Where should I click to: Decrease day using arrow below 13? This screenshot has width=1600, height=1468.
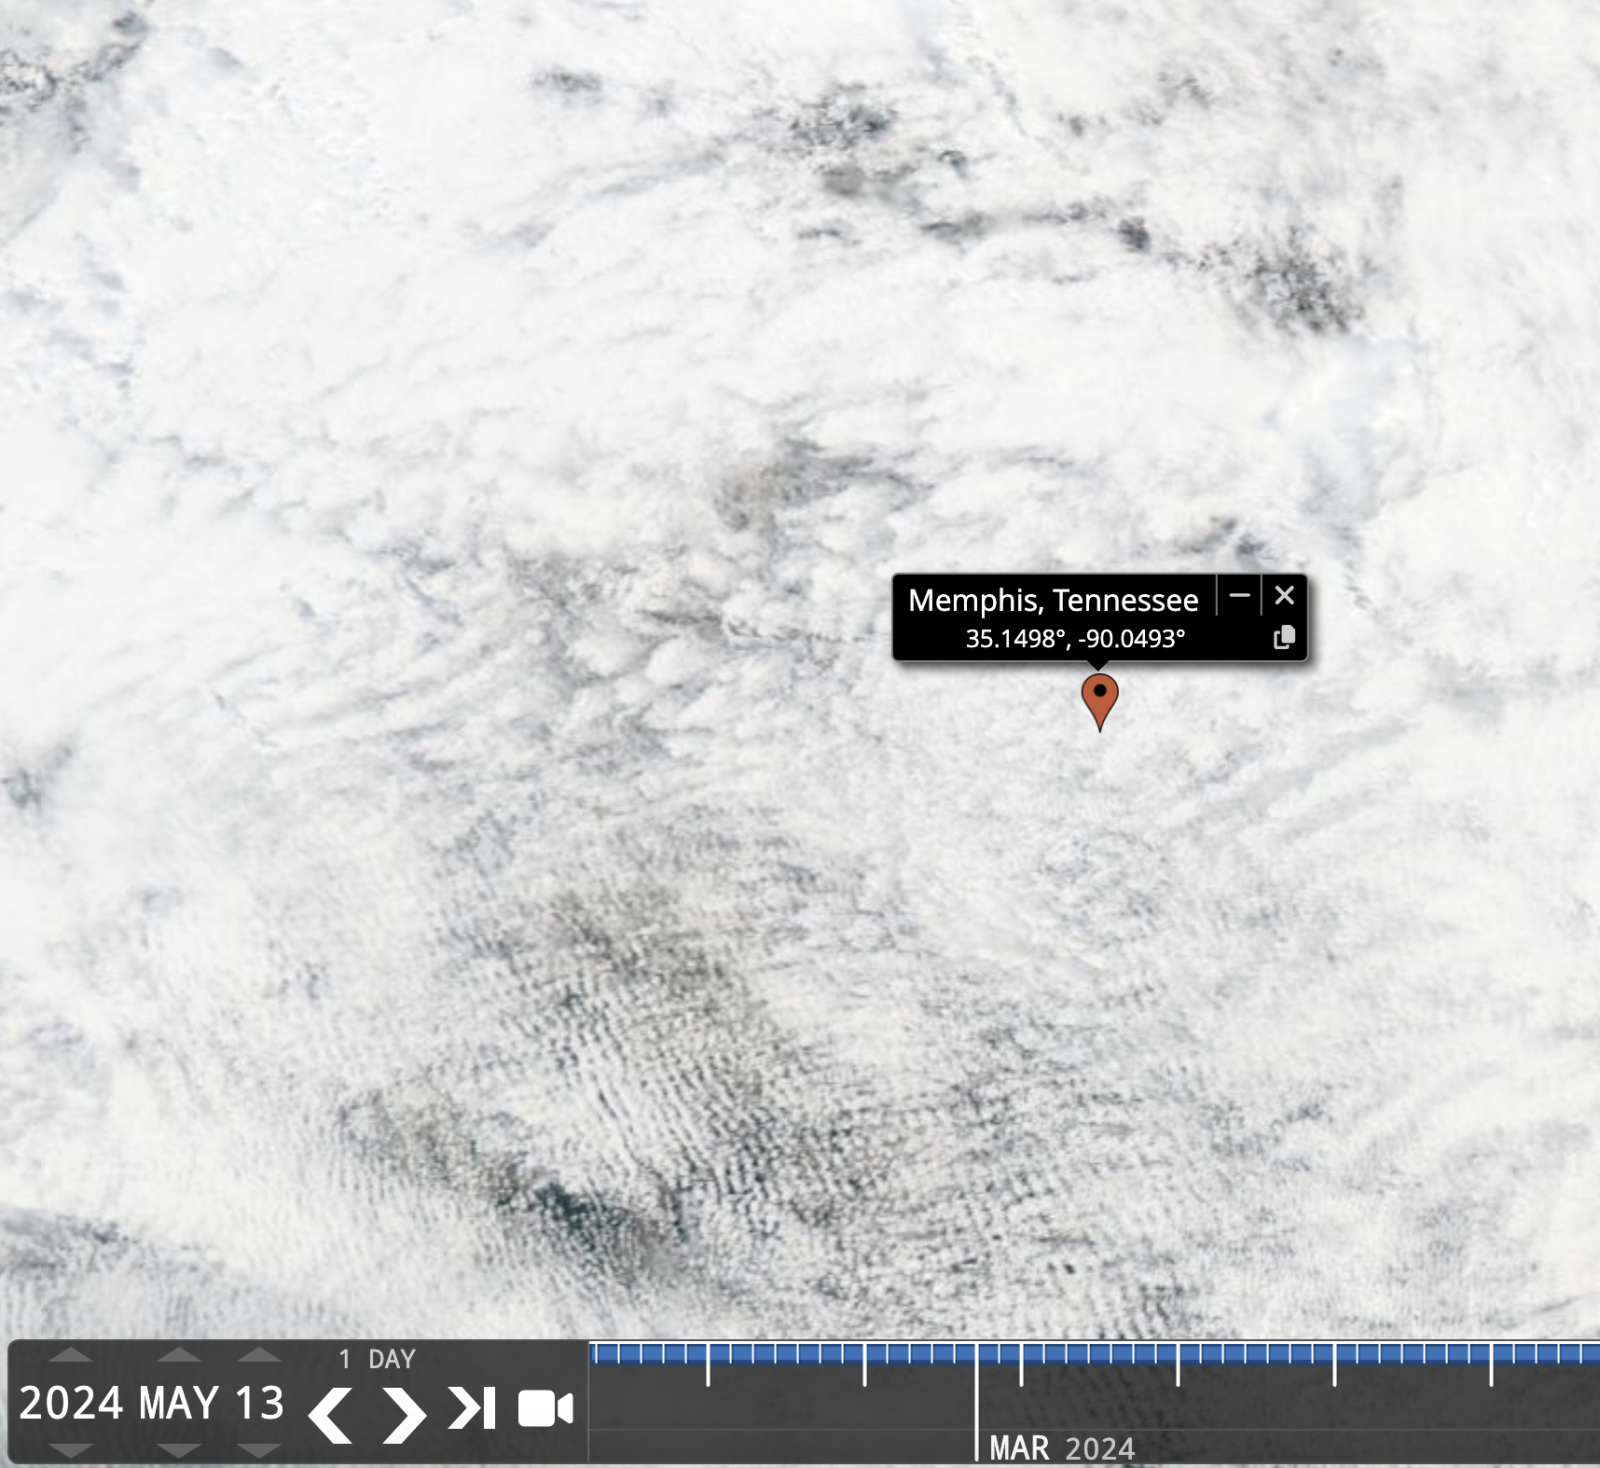point(259,1449)
